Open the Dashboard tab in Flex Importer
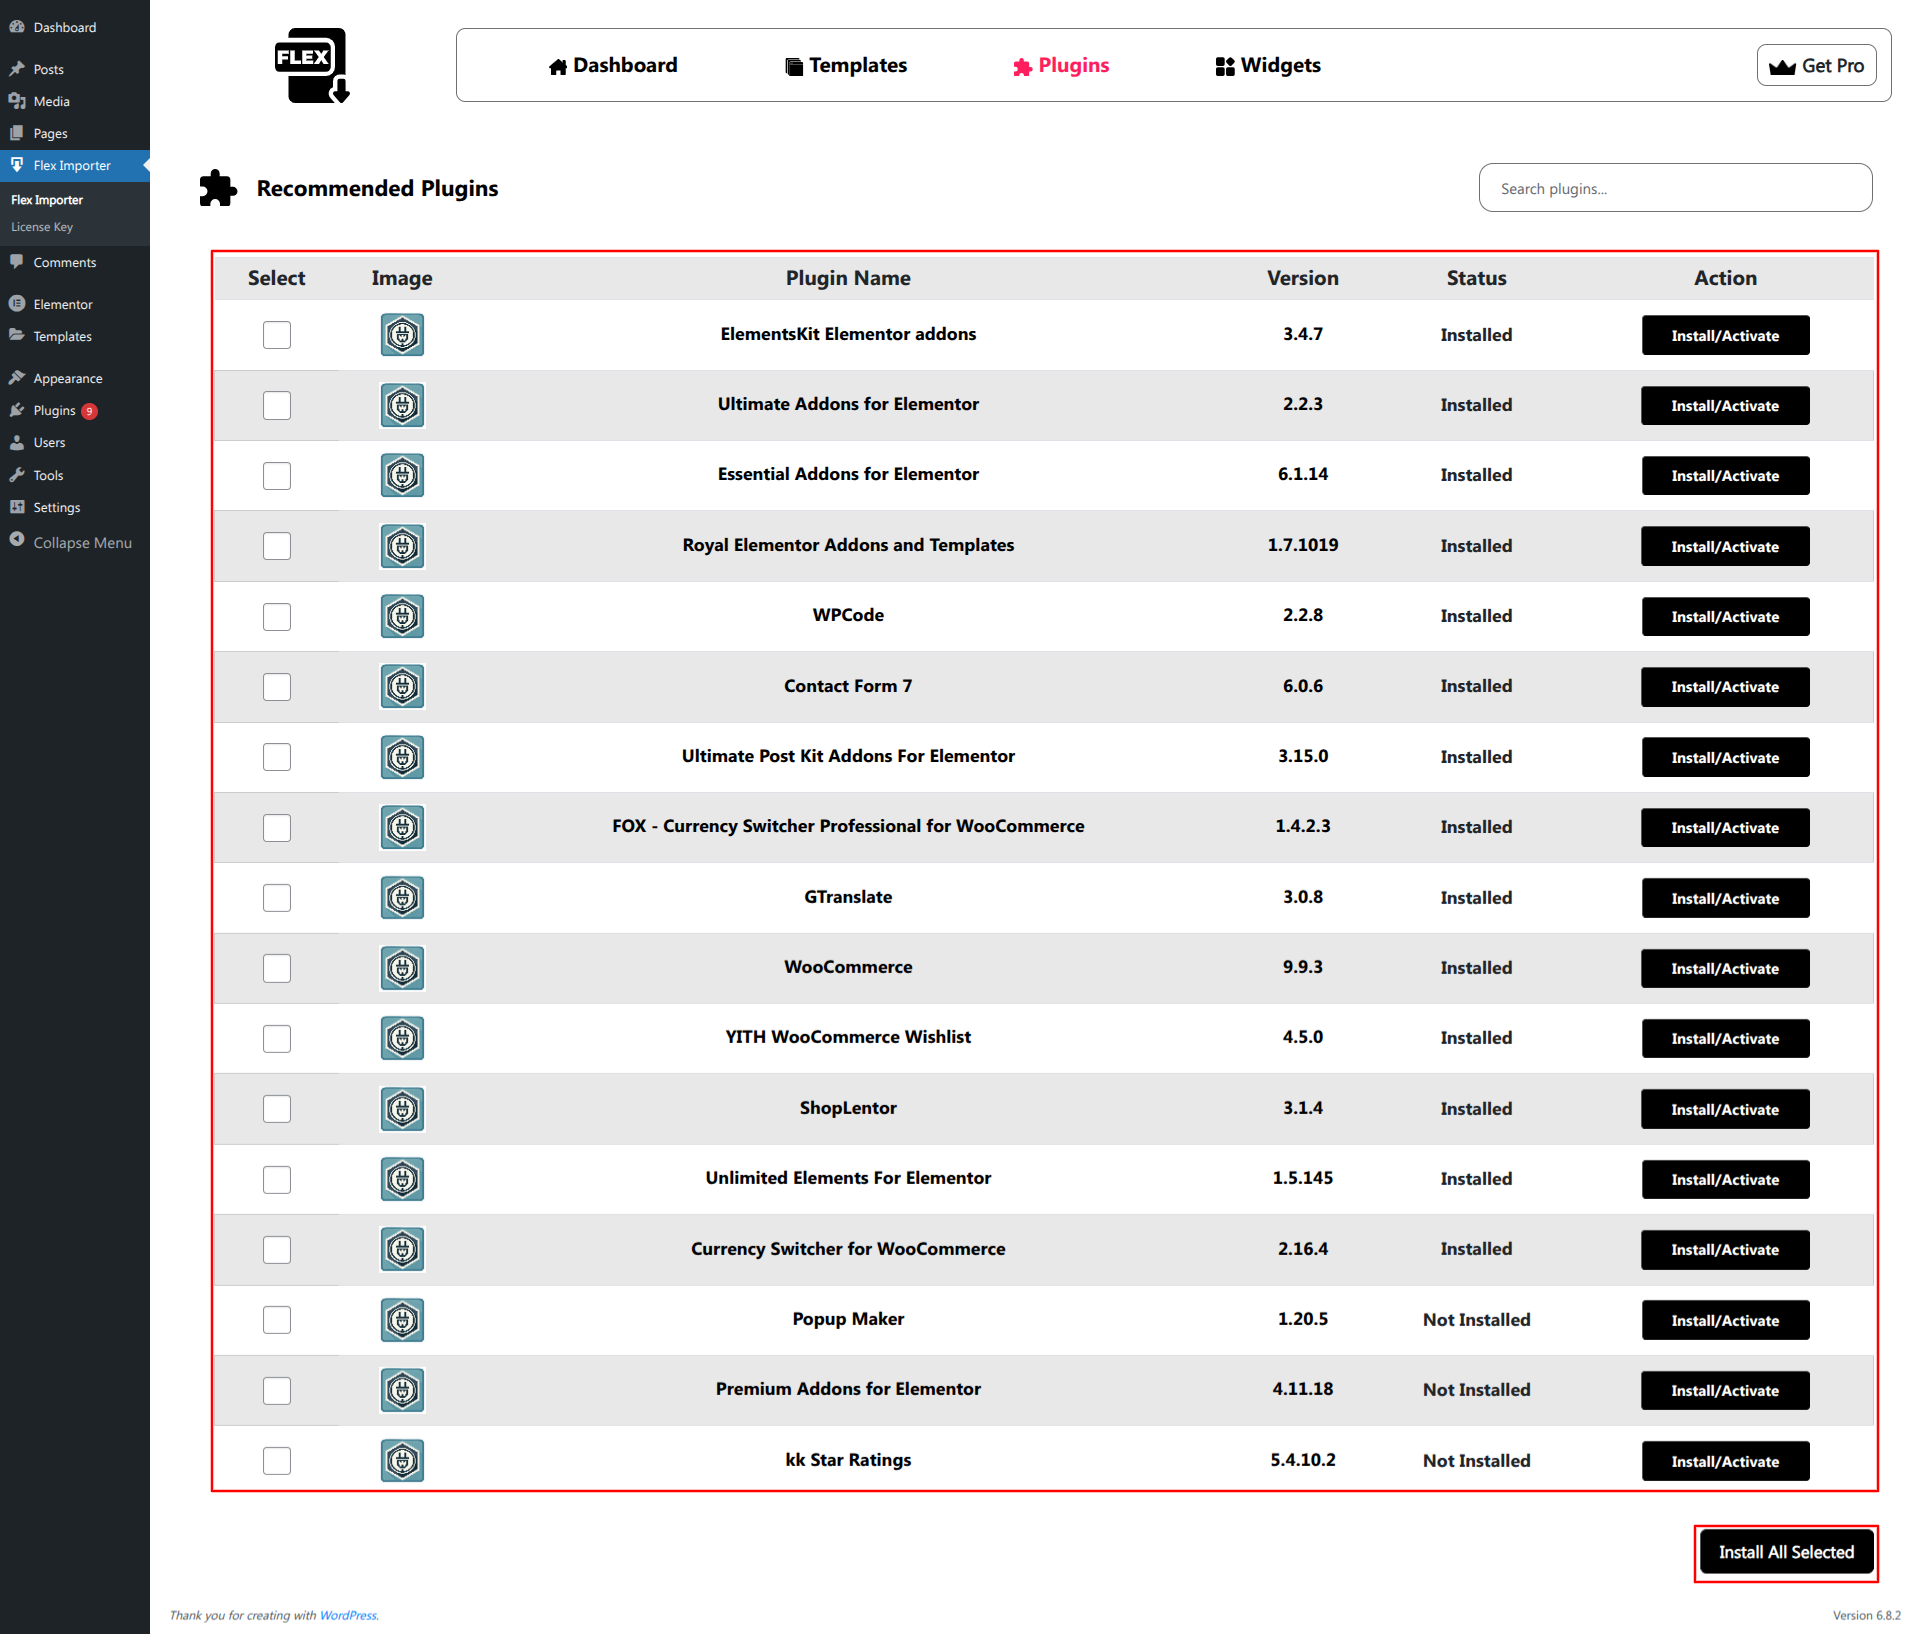The width and height of the screenshot is (1919, 1635). coord(613,65)
